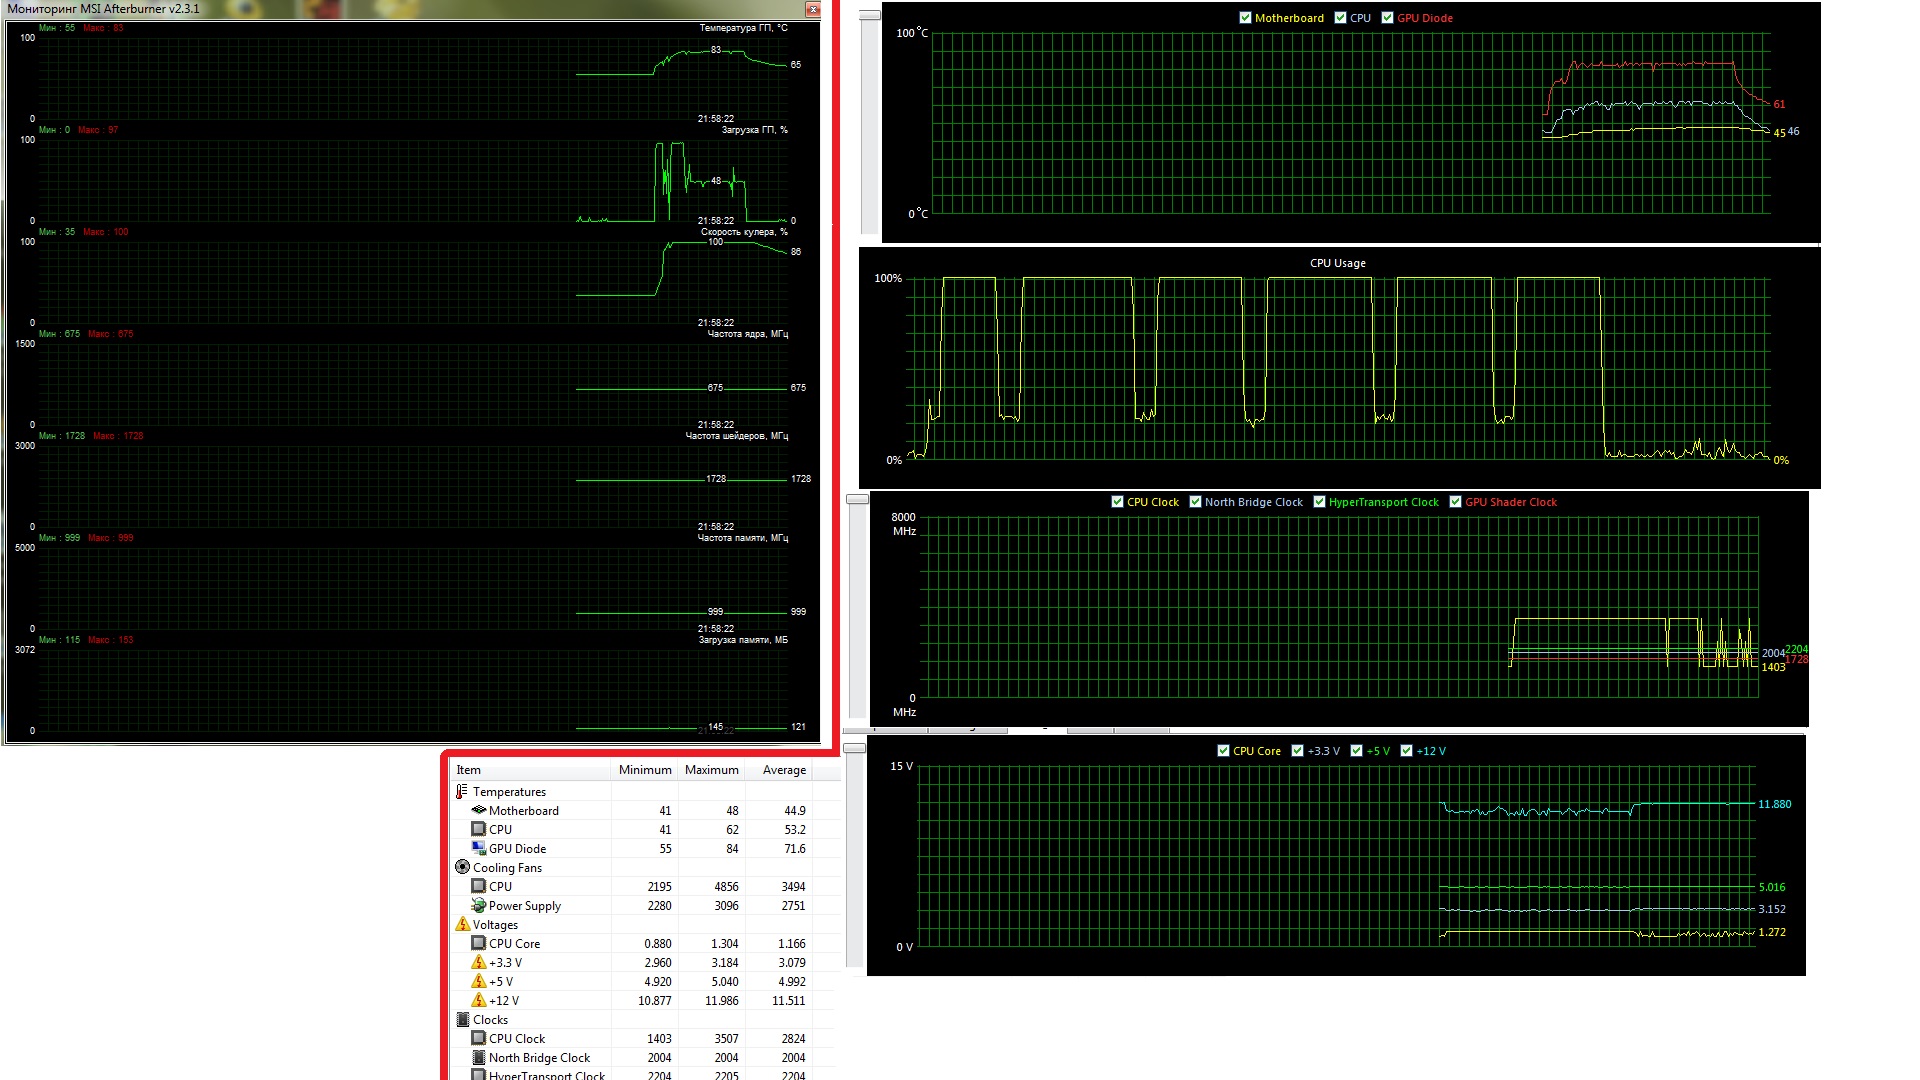Toggle the GPU Diode graph checkbox

(1387, 18)
